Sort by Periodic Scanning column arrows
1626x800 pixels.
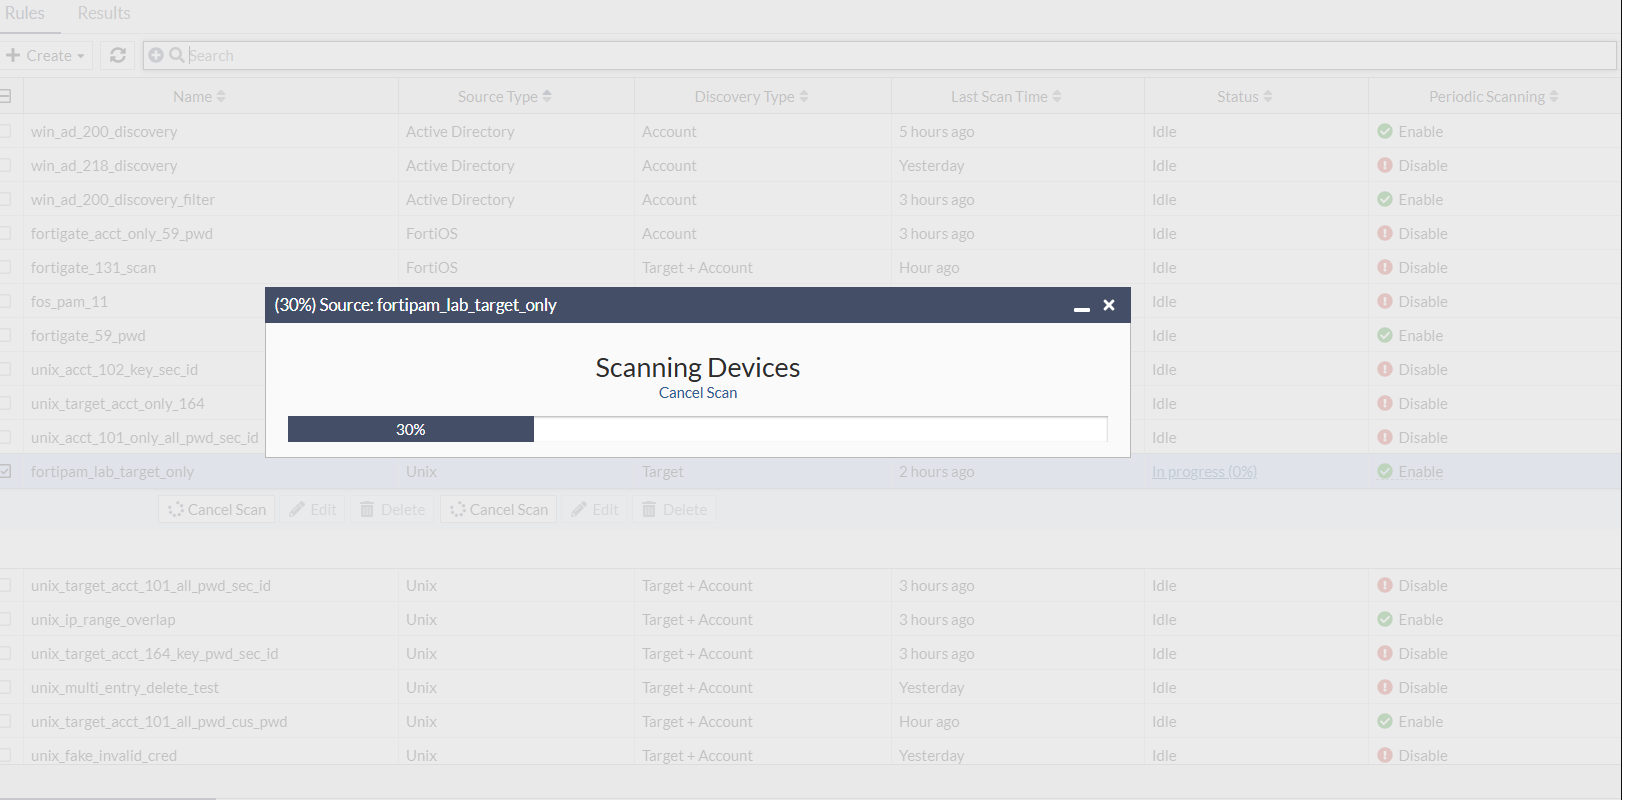pos(1554,97)
